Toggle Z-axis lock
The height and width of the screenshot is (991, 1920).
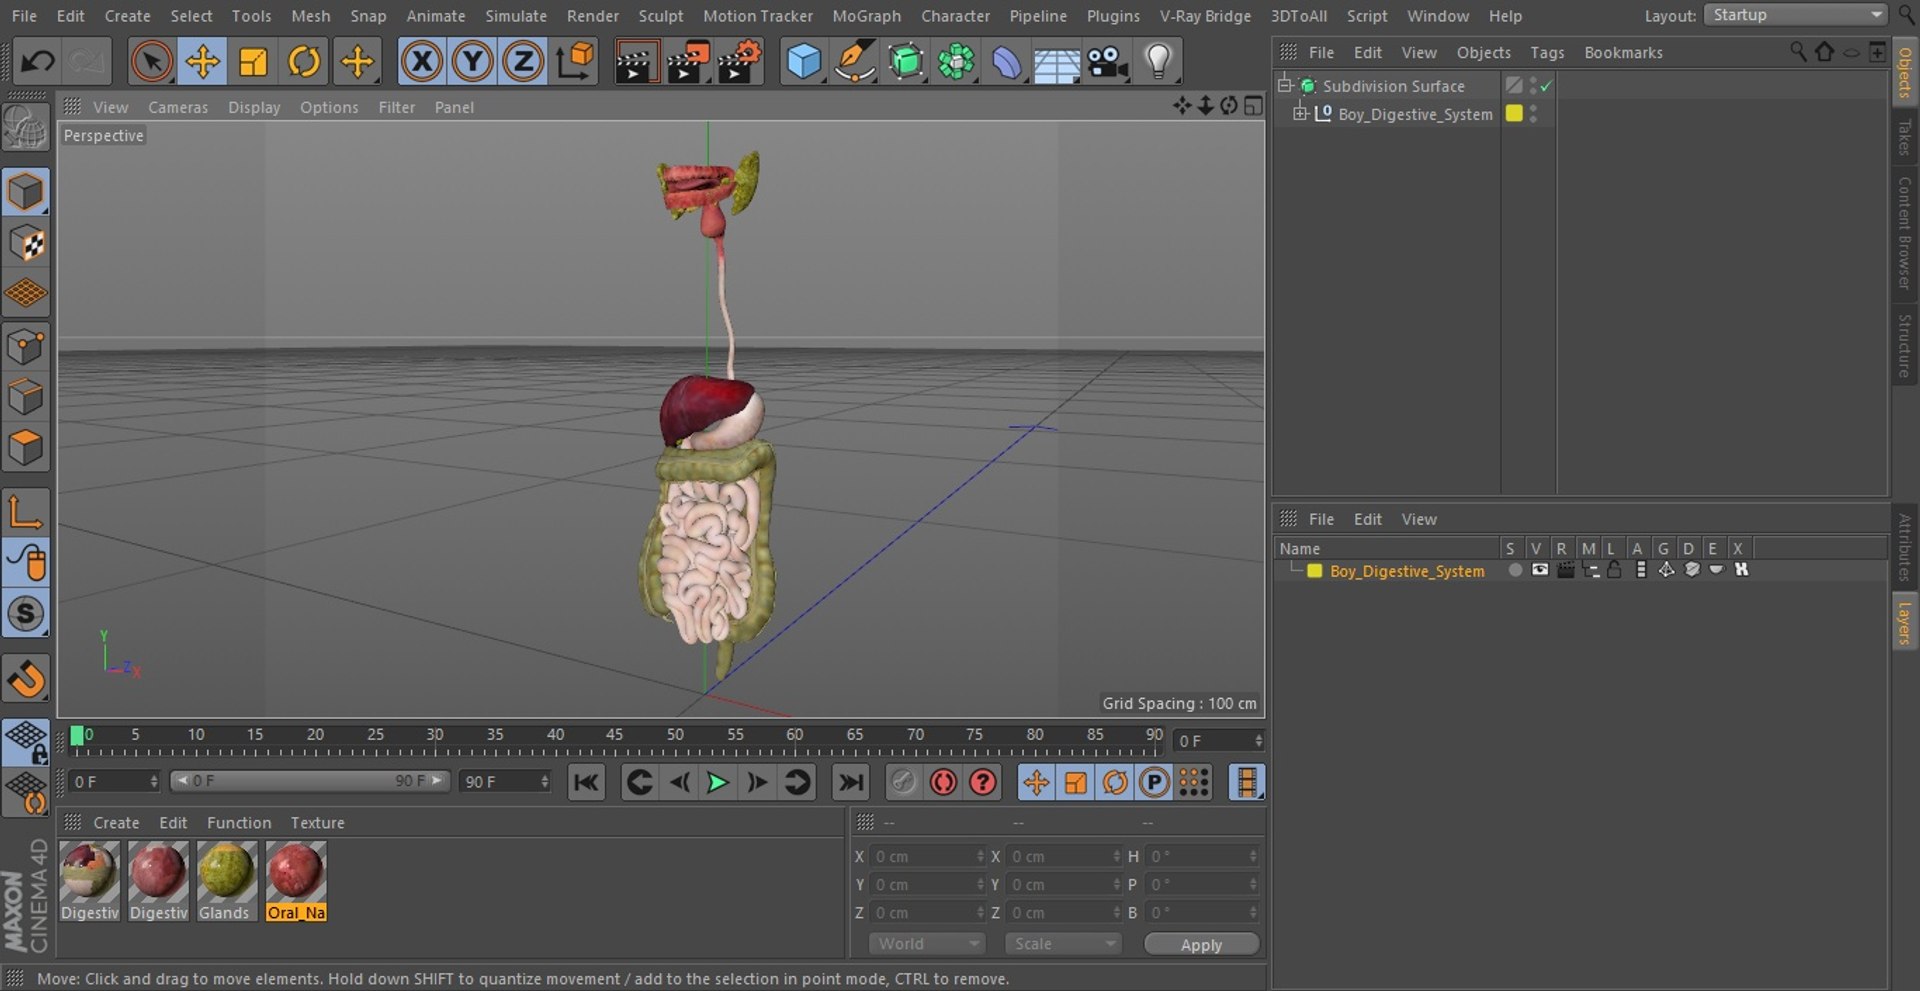pos(522,62)
